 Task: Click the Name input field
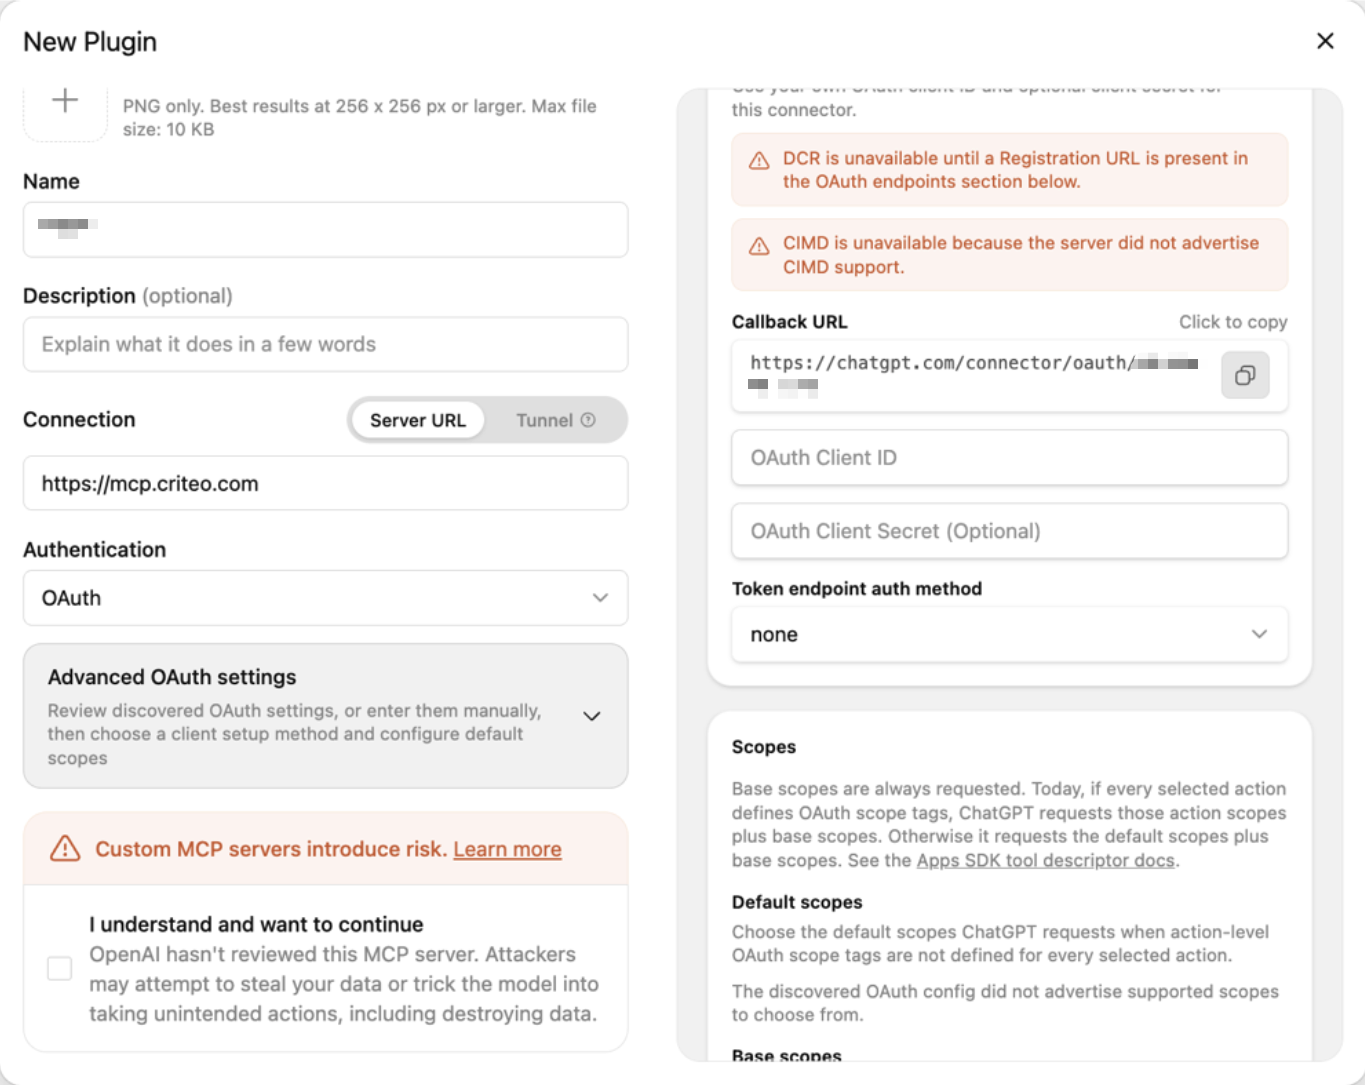pos(326,230)
